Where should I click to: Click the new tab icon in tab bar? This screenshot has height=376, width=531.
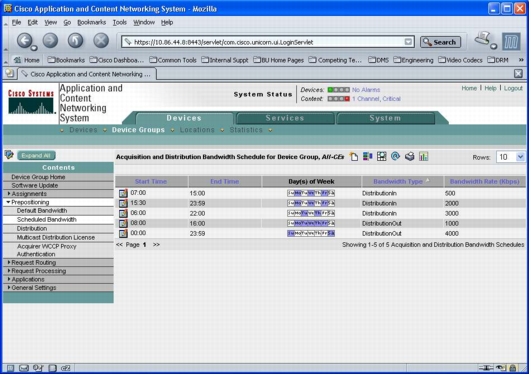click(10, 73)
